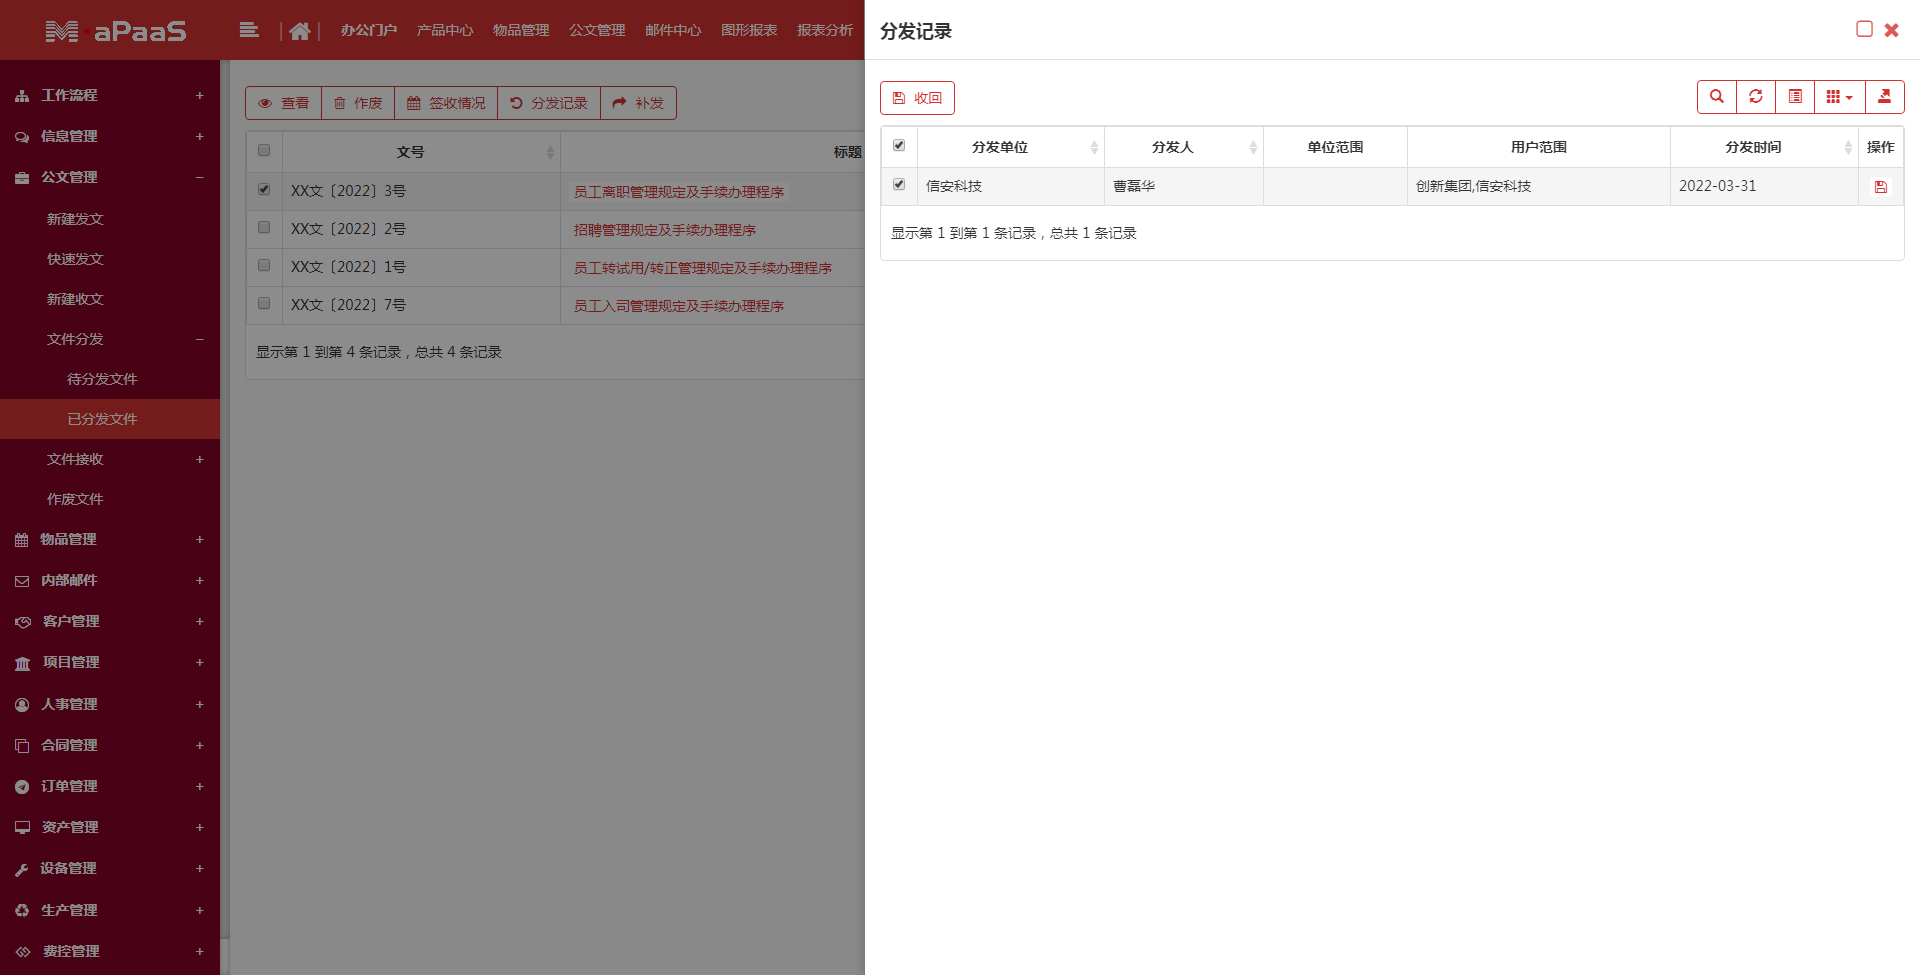Viewport: 1920px width, 975px height.
Task: Sort by 文号 column
Action: coord(421,152)
